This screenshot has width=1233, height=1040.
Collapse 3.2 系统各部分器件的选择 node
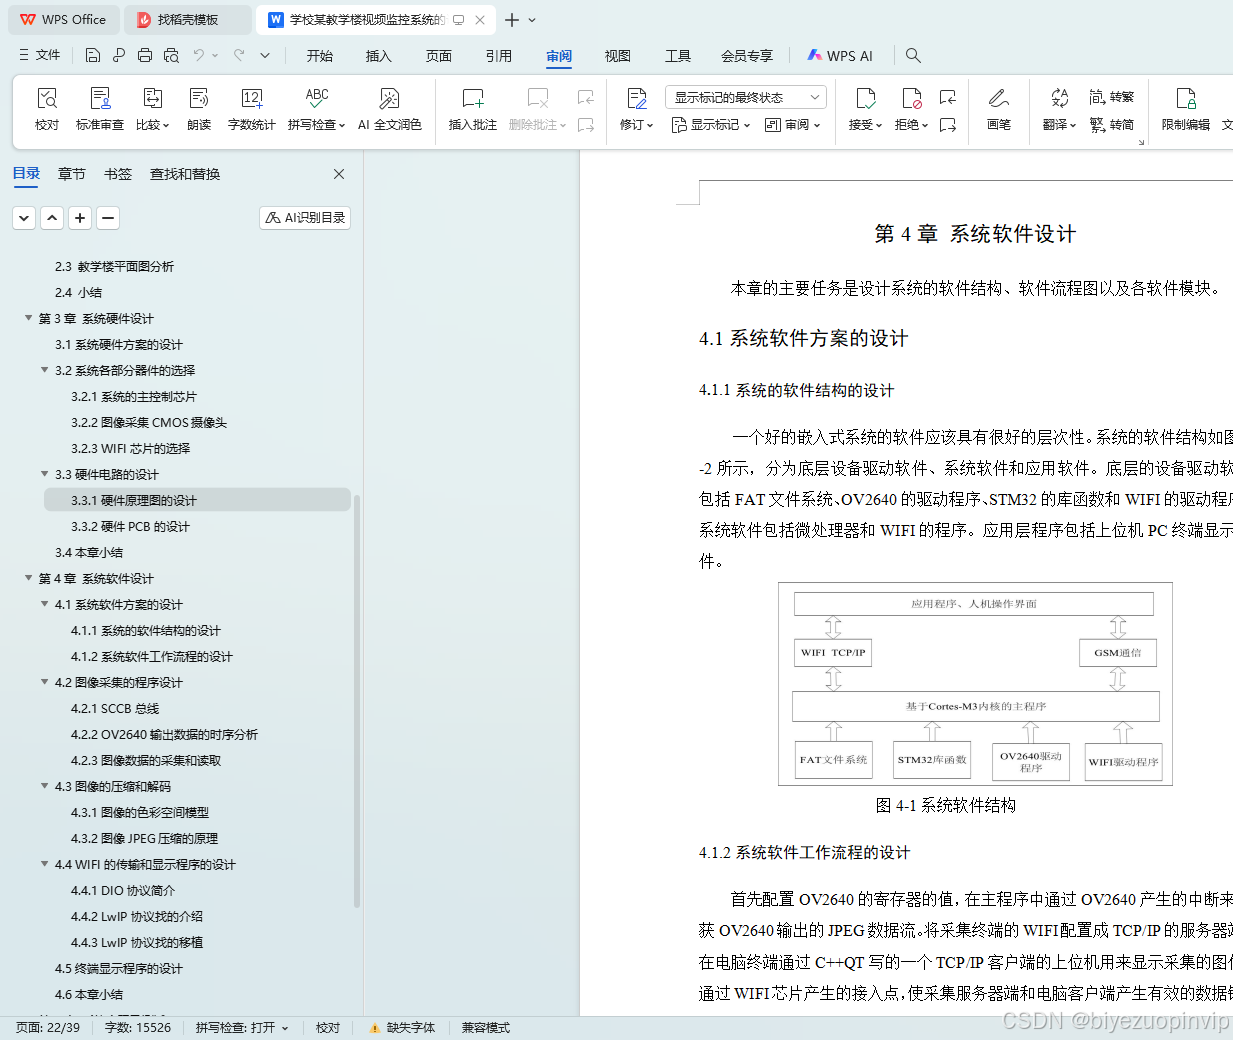pos(44,370)
